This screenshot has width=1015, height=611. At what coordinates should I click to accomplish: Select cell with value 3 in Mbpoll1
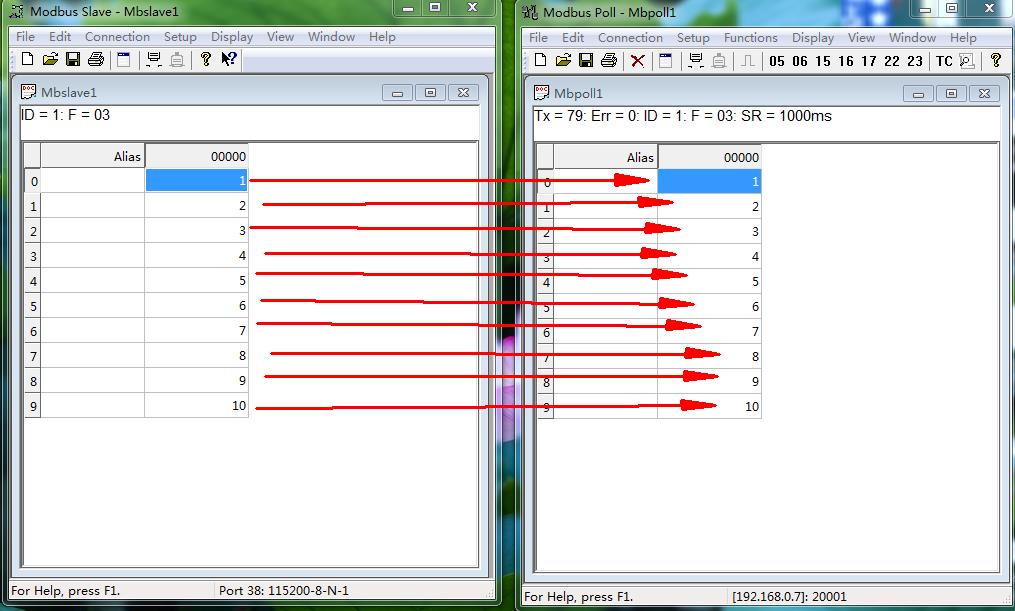[709, 232]
